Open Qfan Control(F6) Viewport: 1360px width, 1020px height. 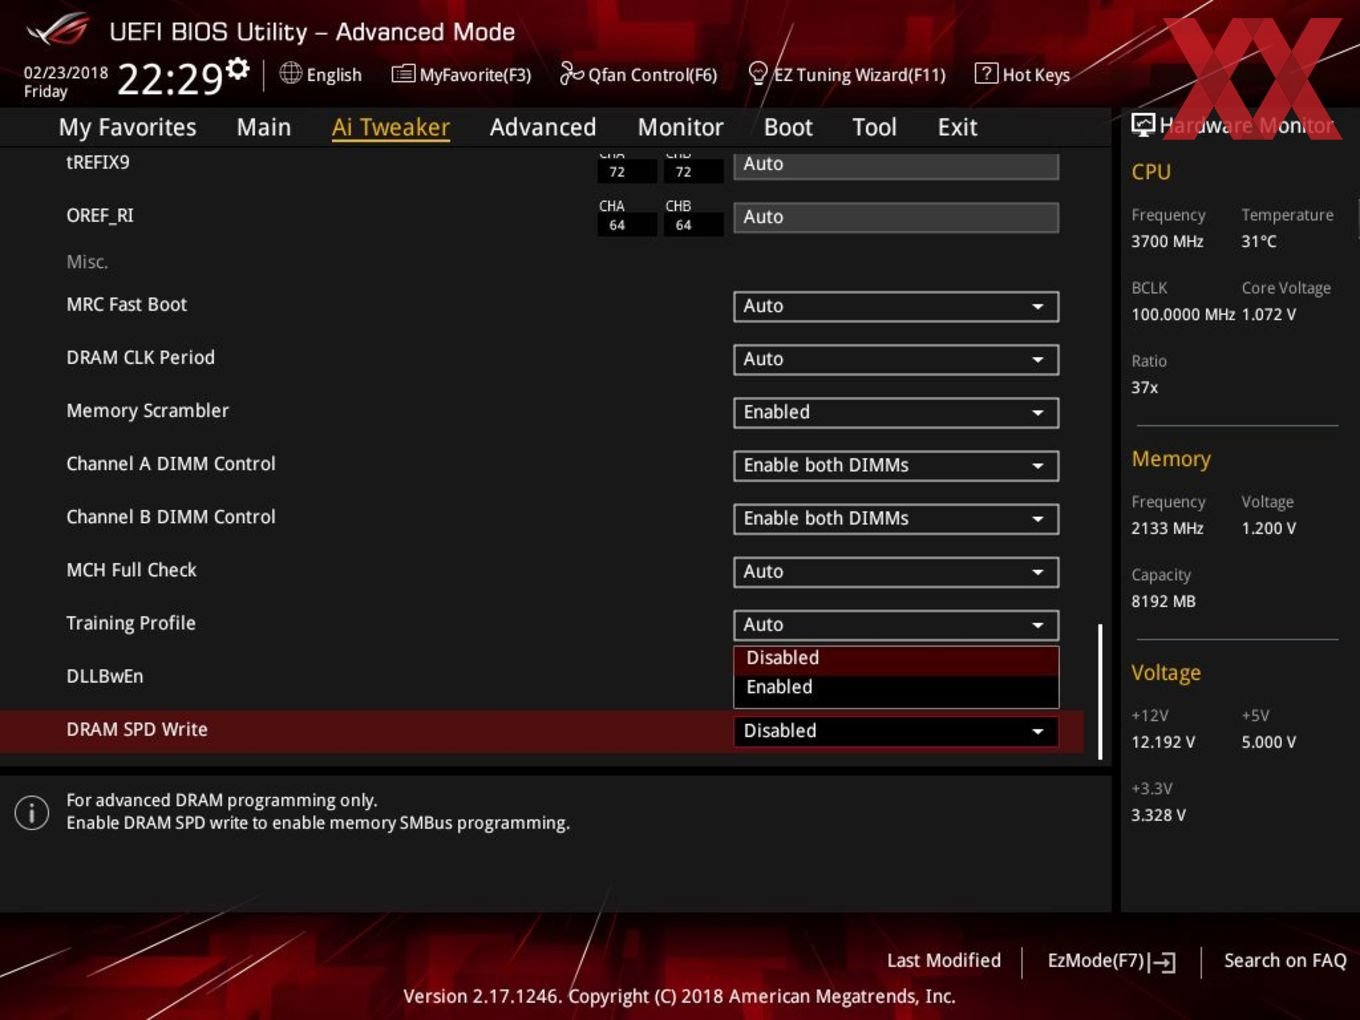[639, 74]
